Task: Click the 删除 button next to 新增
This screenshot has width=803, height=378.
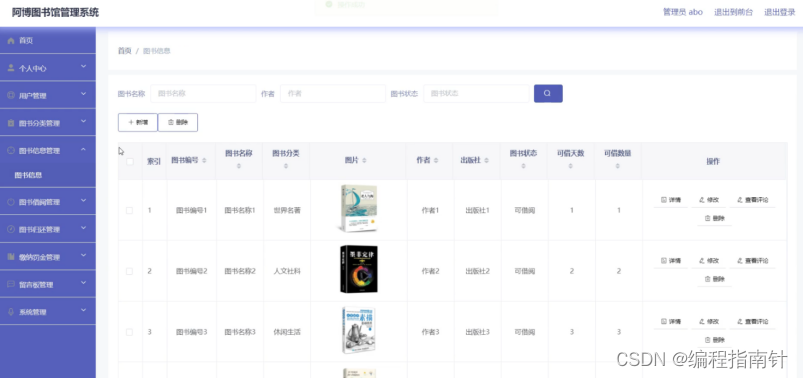Action: 178,122
